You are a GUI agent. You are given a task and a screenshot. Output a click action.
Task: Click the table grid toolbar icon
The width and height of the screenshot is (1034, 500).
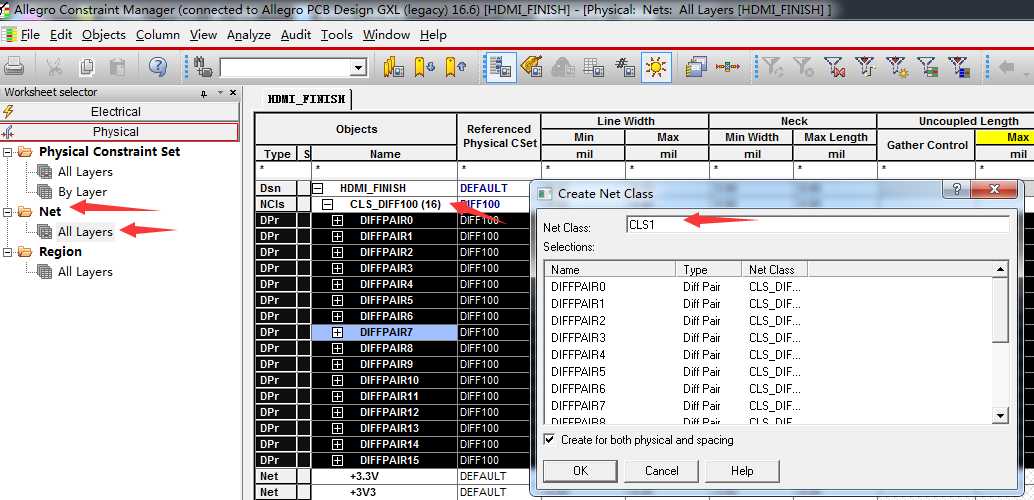(594, 67)
